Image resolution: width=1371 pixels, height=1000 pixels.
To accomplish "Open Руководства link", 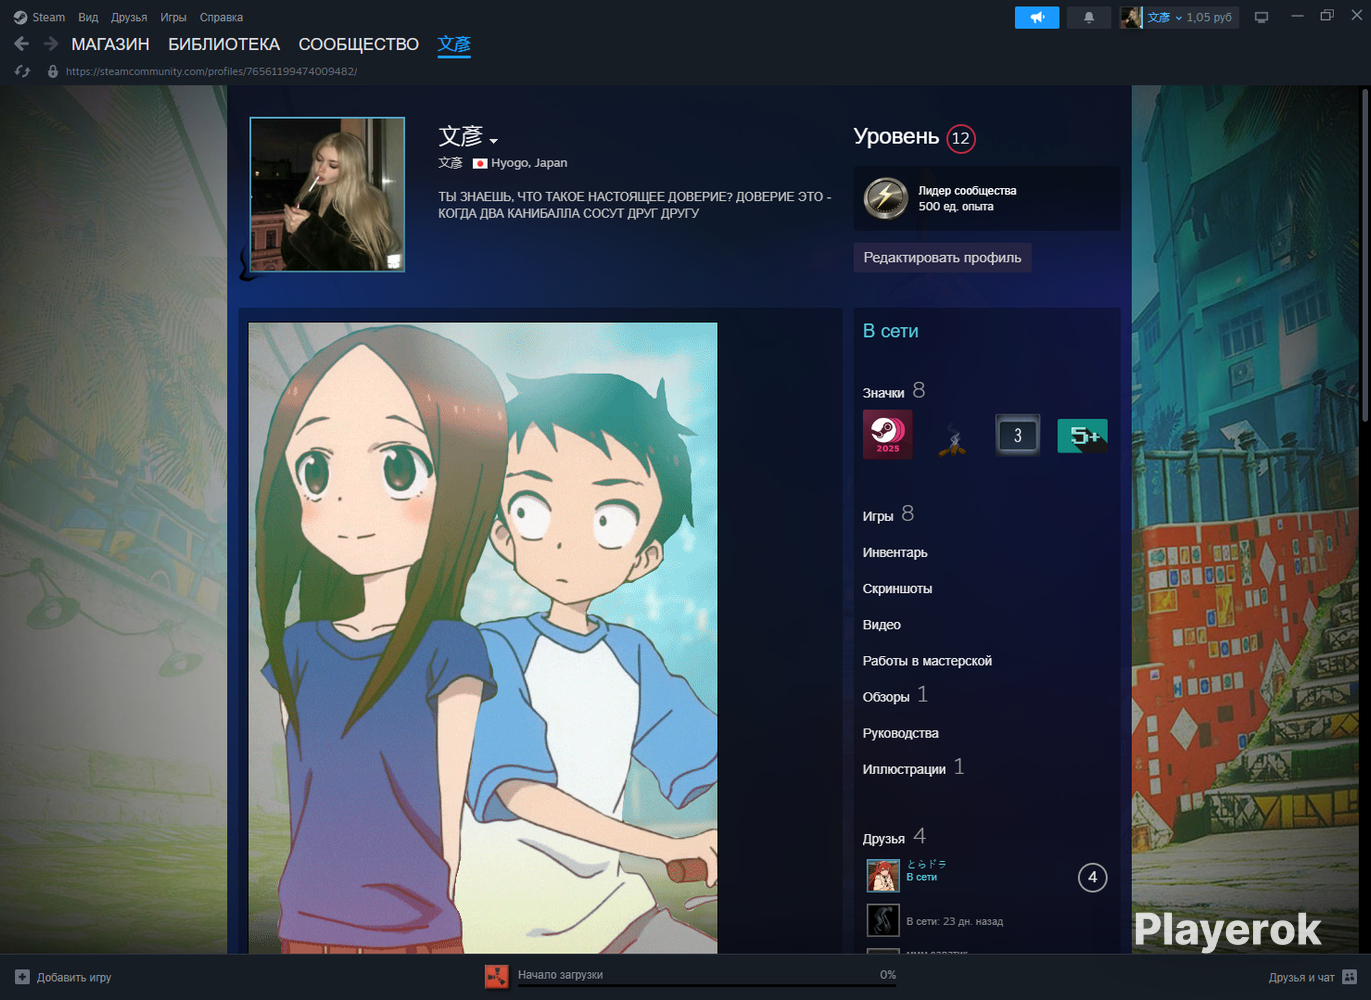I will coord(900,733).
